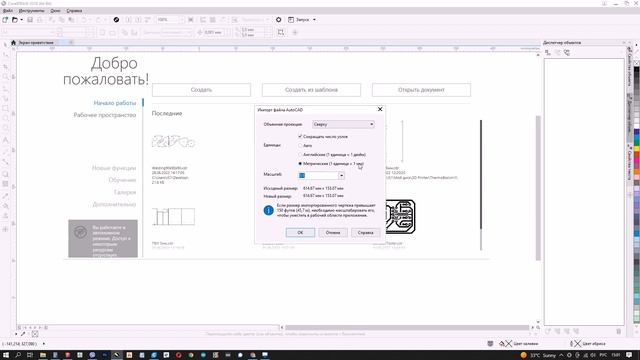Click the Открыть документ button
This screenshot has height=360, width=640.
coord(421,90)
